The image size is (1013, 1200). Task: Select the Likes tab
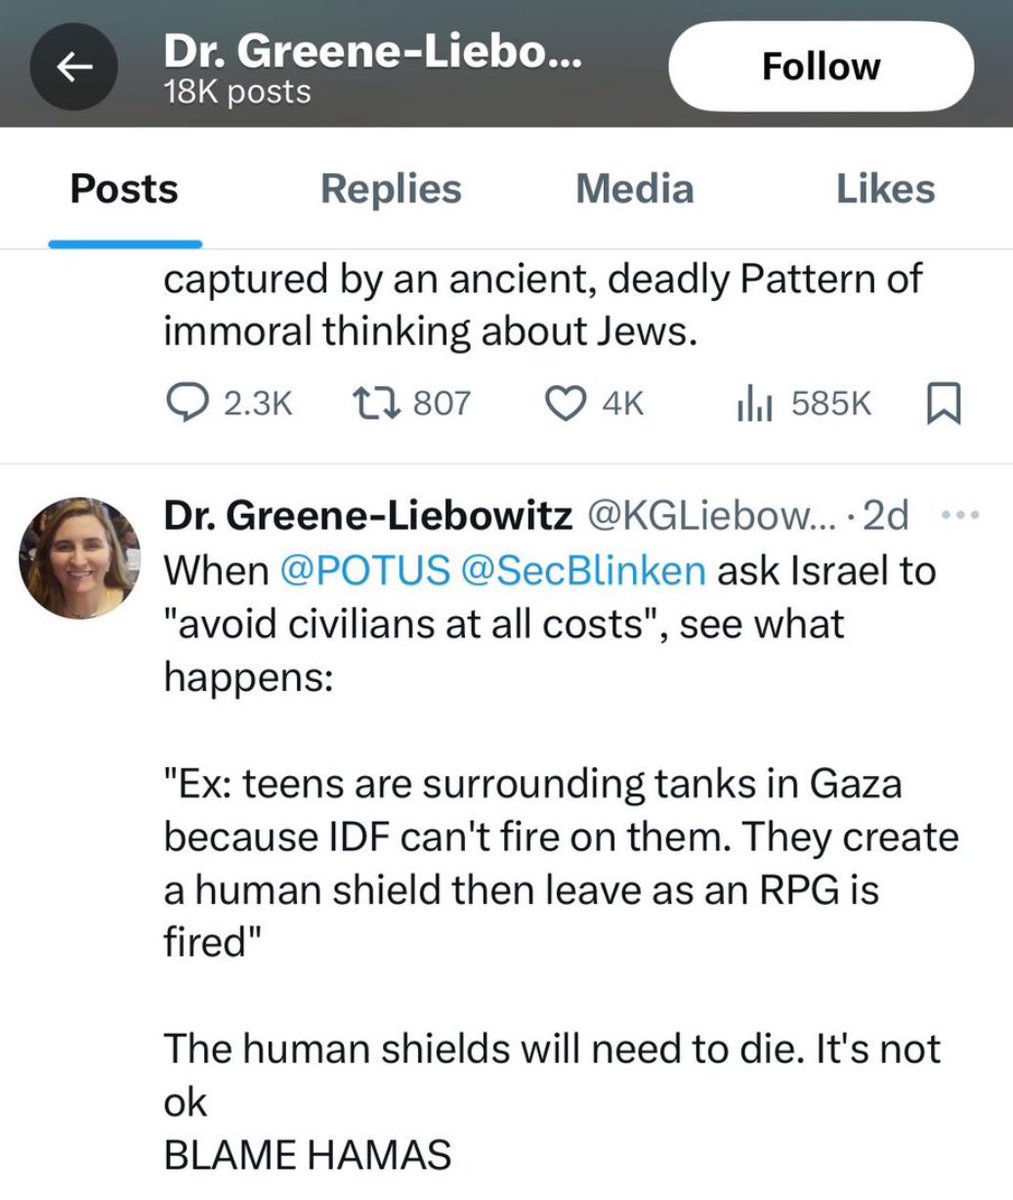pyautogui.click(x=885, y=189)
